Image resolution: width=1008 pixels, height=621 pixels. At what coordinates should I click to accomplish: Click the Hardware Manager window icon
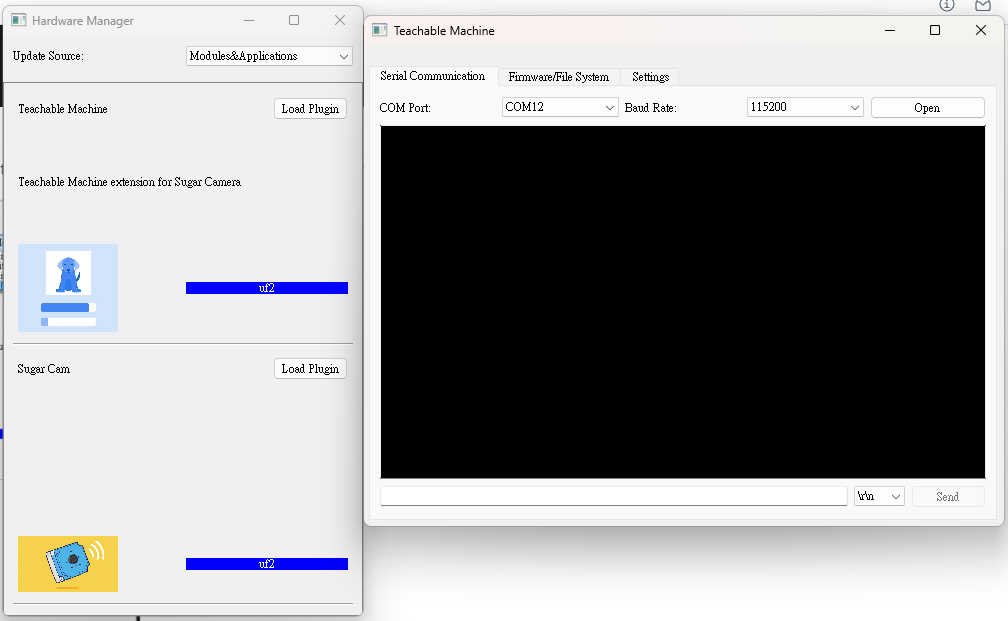pos(19,20)
